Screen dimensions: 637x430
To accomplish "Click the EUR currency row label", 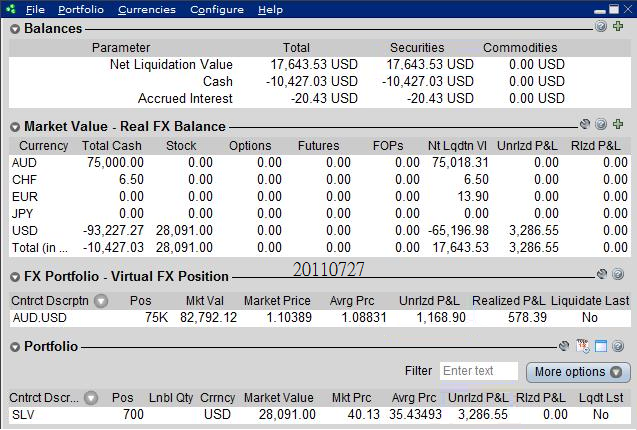I will point(25,197).
